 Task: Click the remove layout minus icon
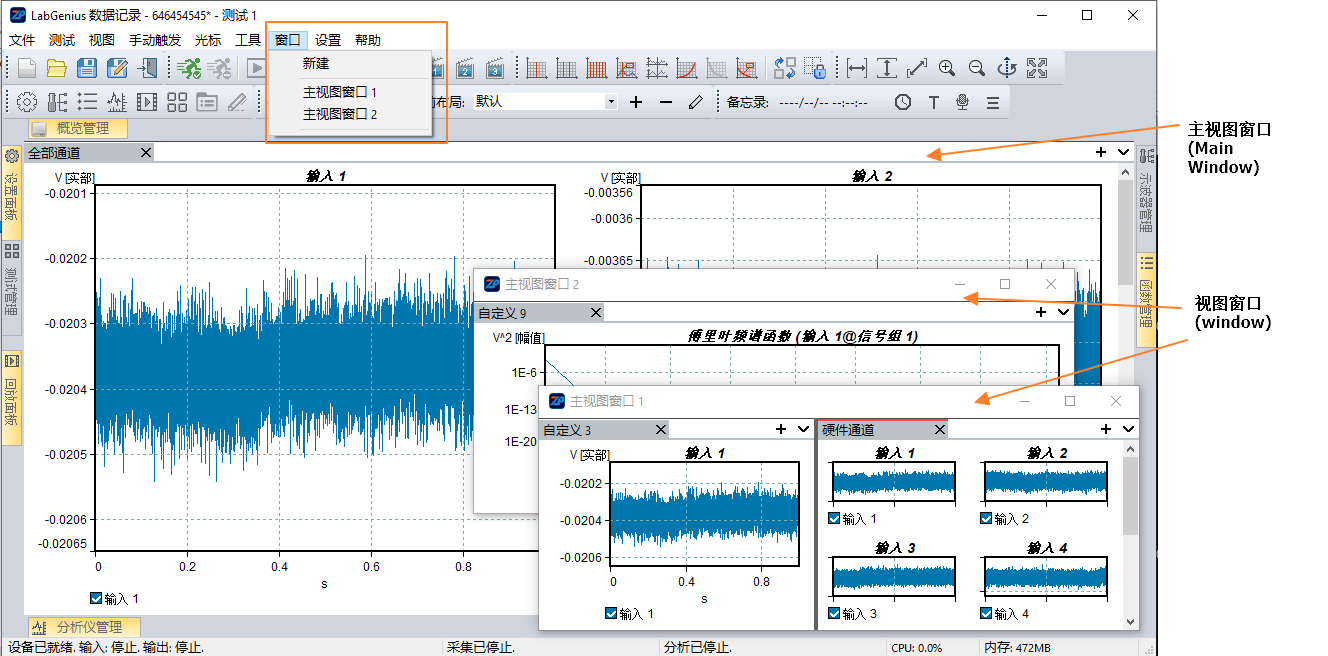click(x=666, y=102)
